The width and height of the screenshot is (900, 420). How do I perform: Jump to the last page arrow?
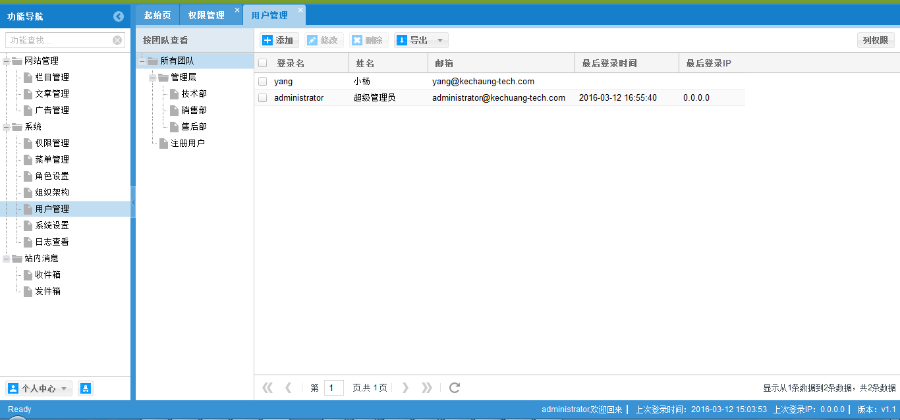tap(426, 388)
